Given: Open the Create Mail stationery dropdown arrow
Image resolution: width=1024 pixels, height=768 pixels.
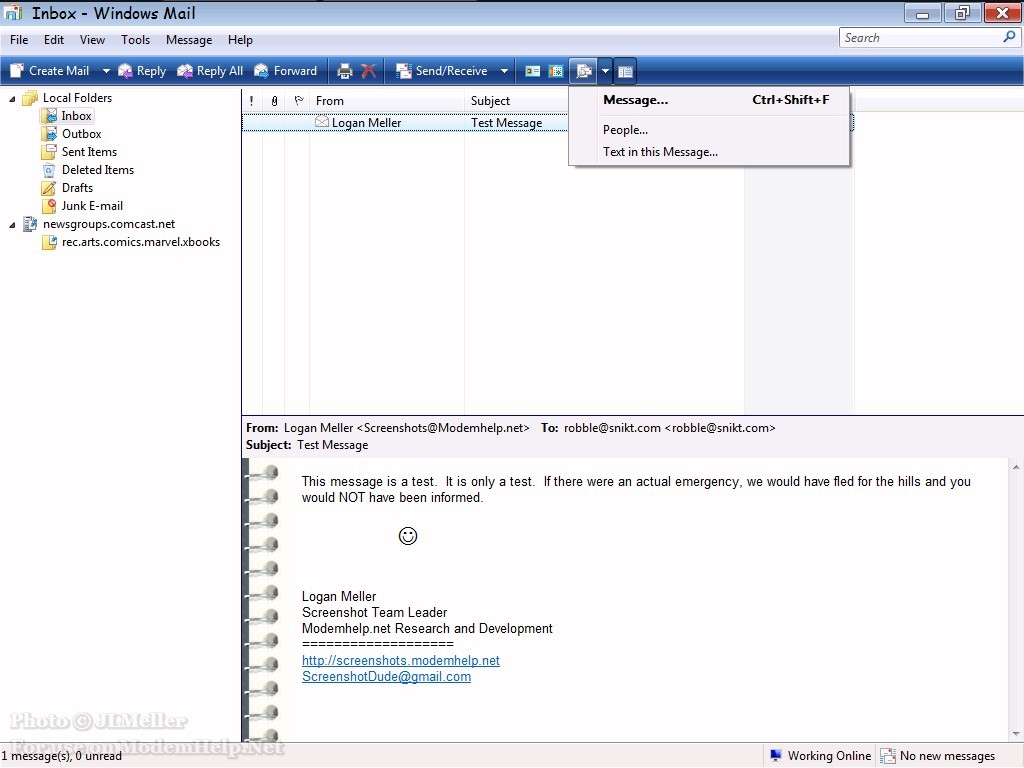Looking at the screenshot, I should [x=106, y=71].
